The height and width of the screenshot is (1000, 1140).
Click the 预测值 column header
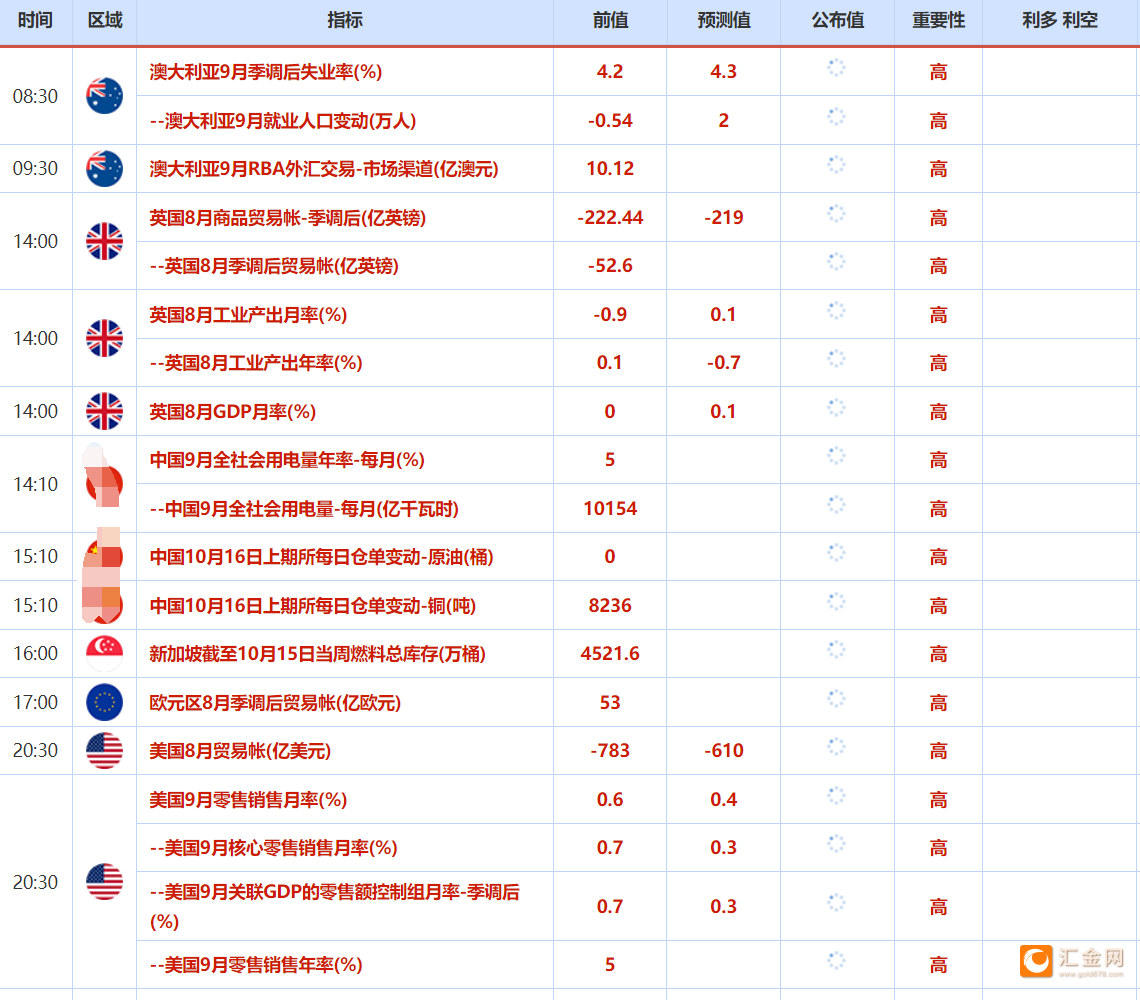coord(723,21)
